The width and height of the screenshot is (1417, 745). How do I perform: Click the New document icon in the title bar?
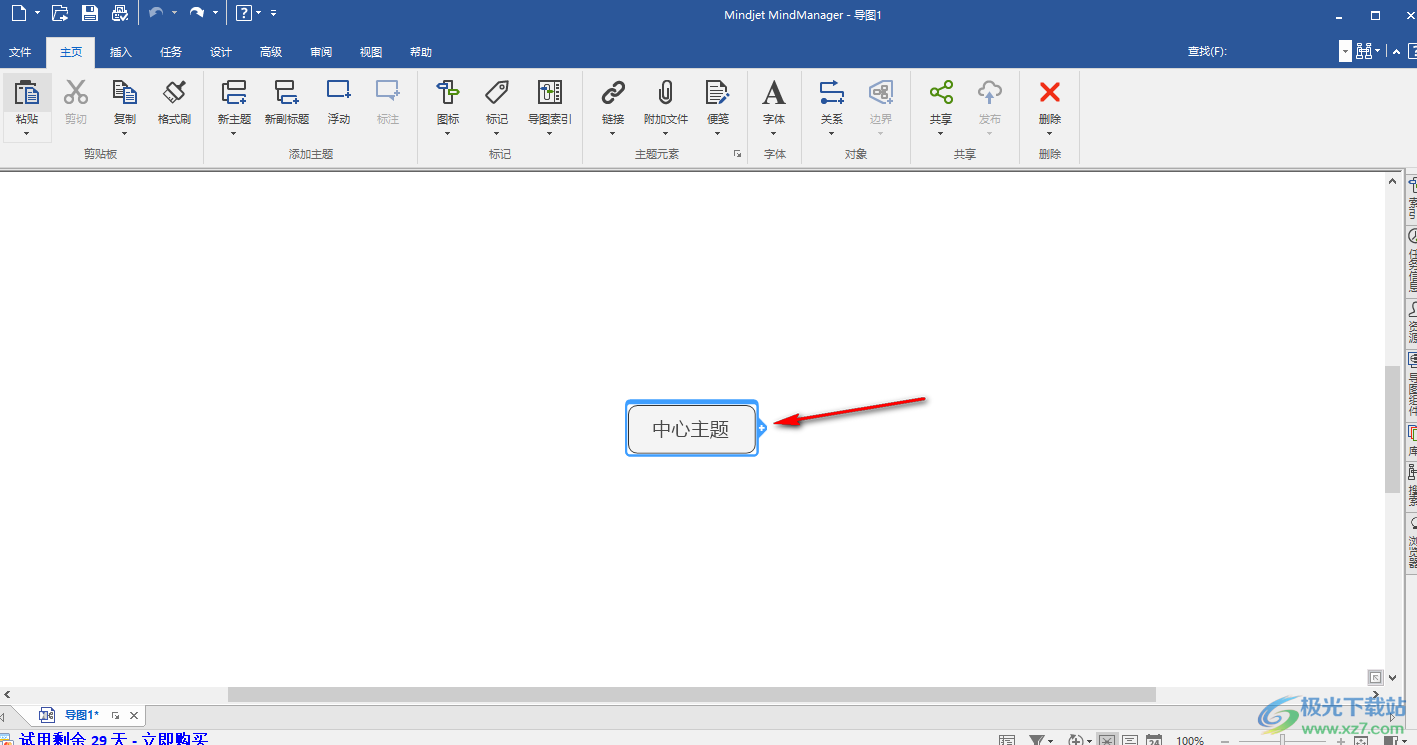(18, 13)
